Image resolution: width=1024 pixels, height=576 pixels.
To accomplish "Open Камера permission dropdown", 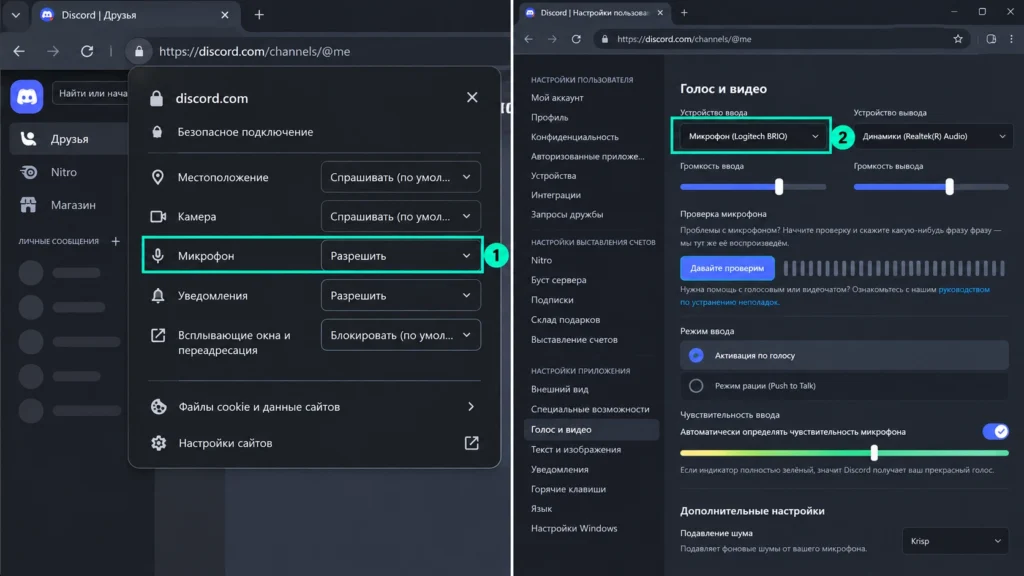I will click(x=400, y=216).
